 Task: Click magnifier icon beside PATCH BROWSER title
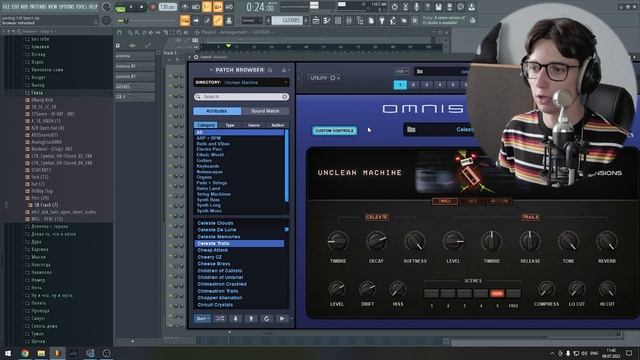tap(270, 70)
